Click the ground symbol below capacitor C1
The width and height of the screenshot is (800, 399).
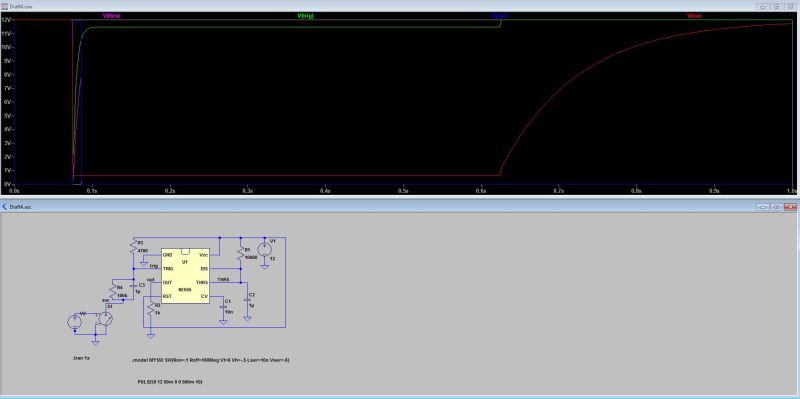[223, 322]
